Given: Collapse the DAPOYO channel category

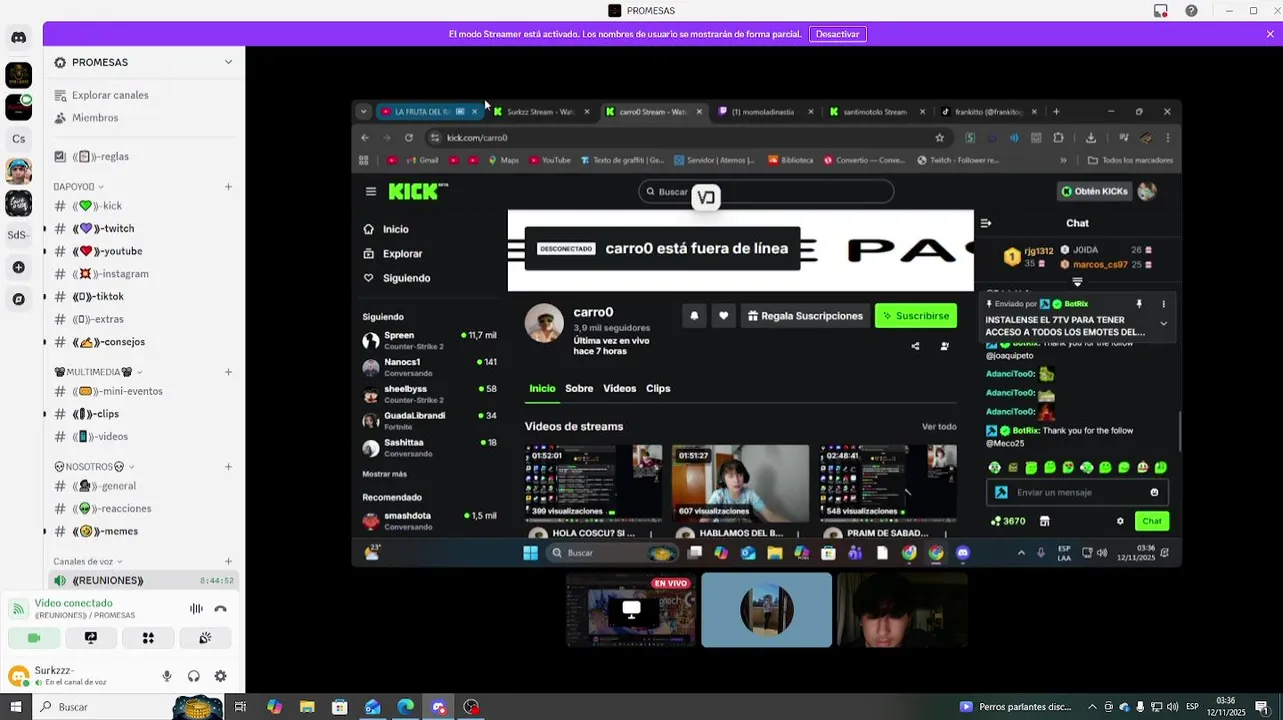Looking at the screenshot, I should tap(78, 187).
